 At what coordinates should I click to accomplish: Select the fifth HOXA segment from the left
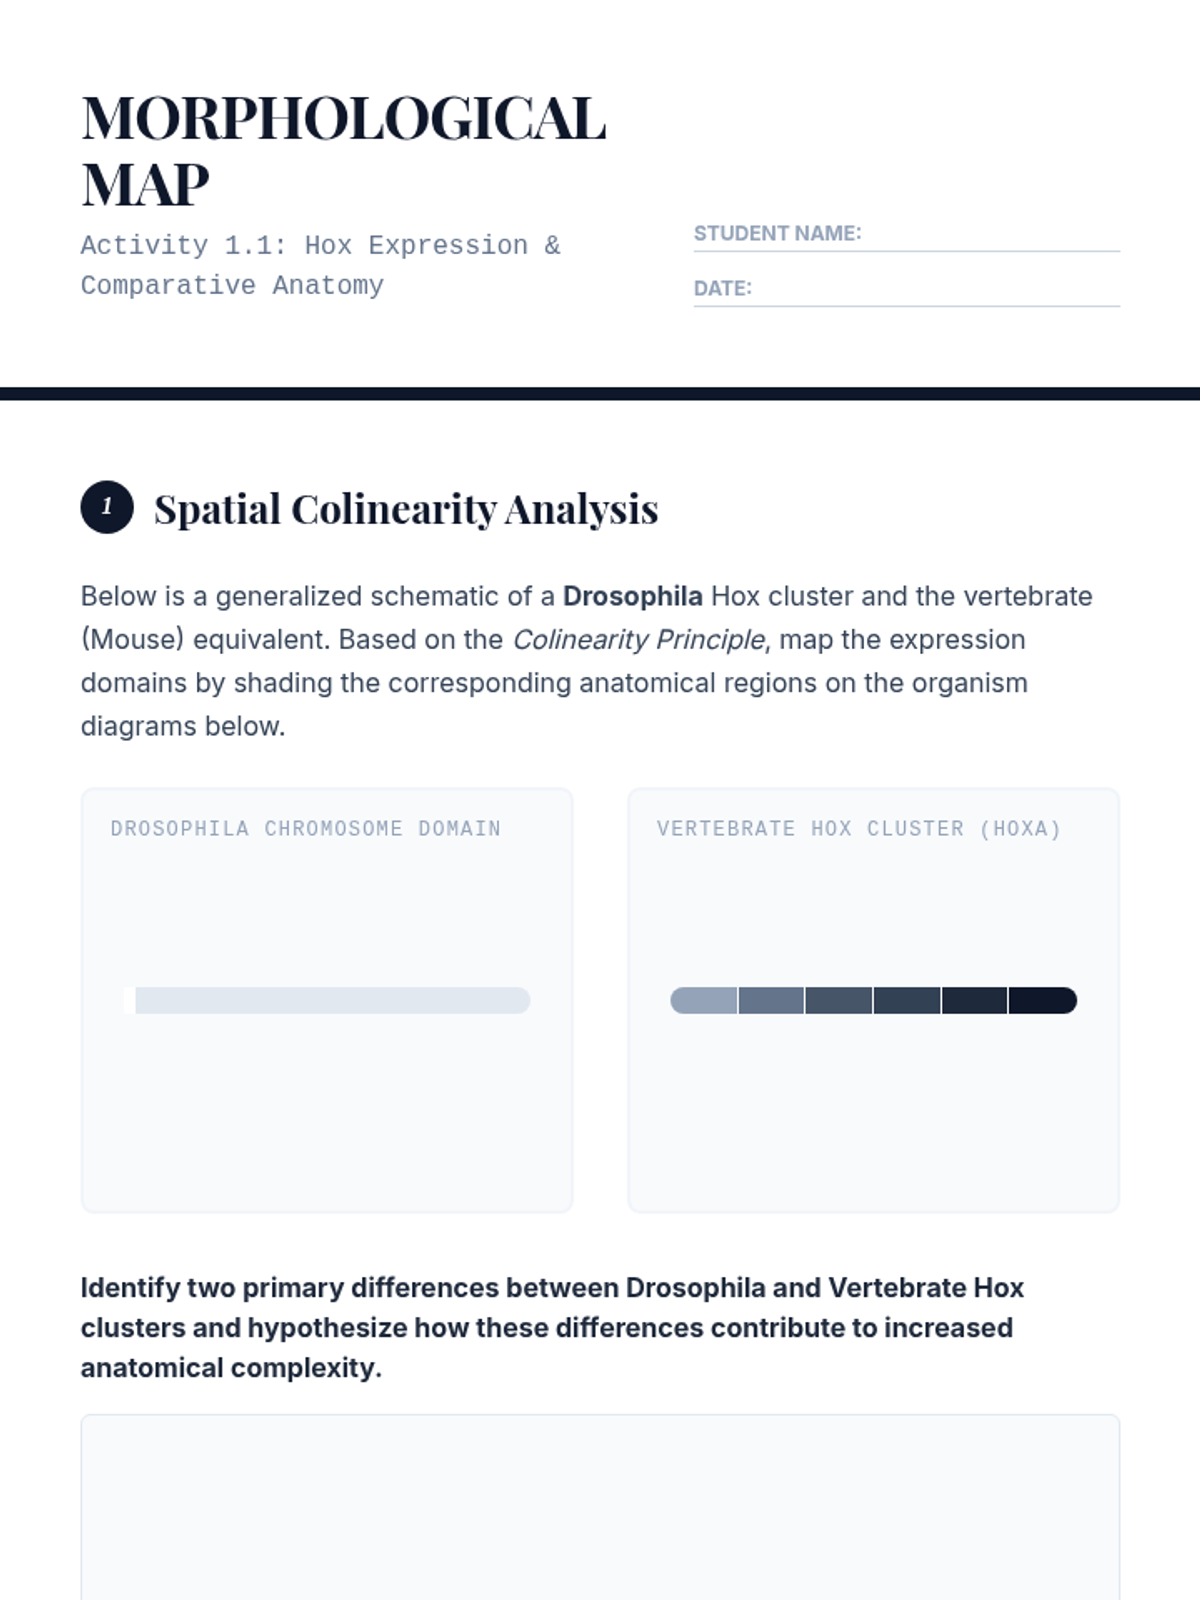coord(974,1000)
